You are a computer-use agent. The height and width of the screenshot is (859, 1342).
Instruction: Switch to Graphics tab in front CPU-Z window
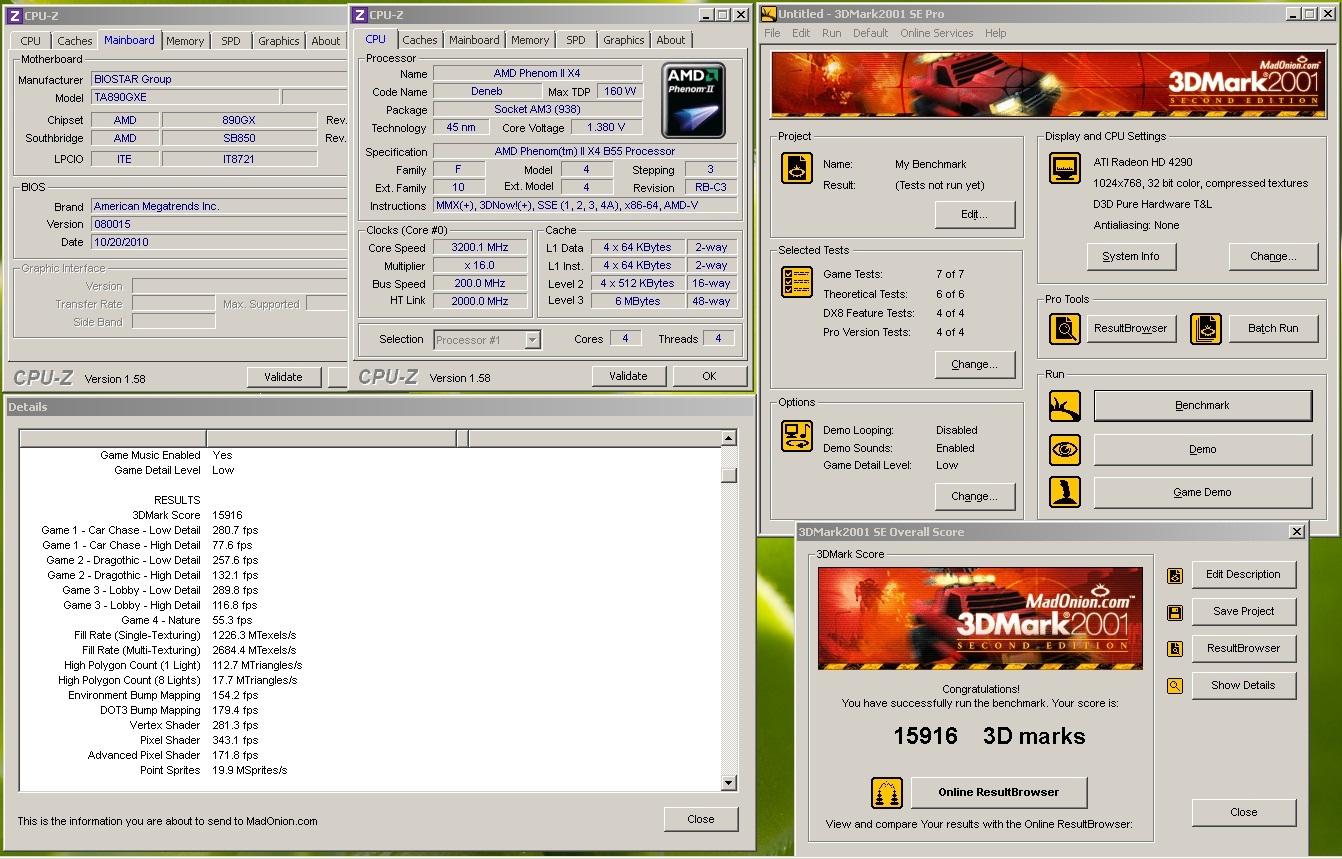tap(624, 40)
